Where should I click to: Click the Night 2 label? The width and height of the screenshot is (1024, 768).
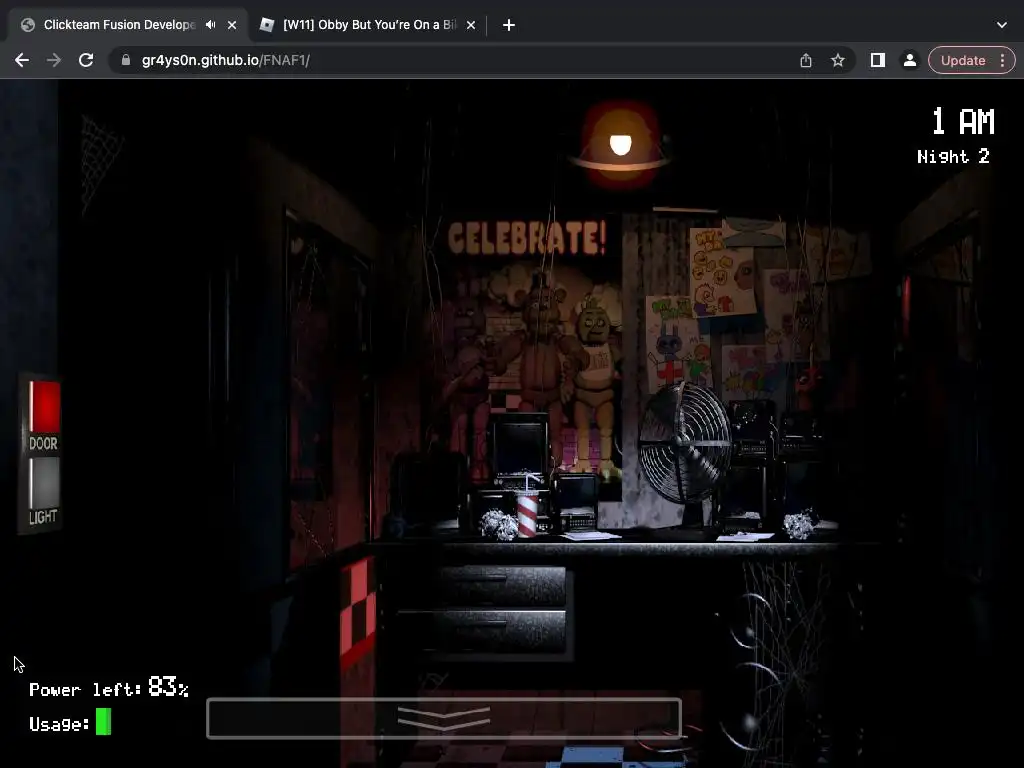coord(953,157)
